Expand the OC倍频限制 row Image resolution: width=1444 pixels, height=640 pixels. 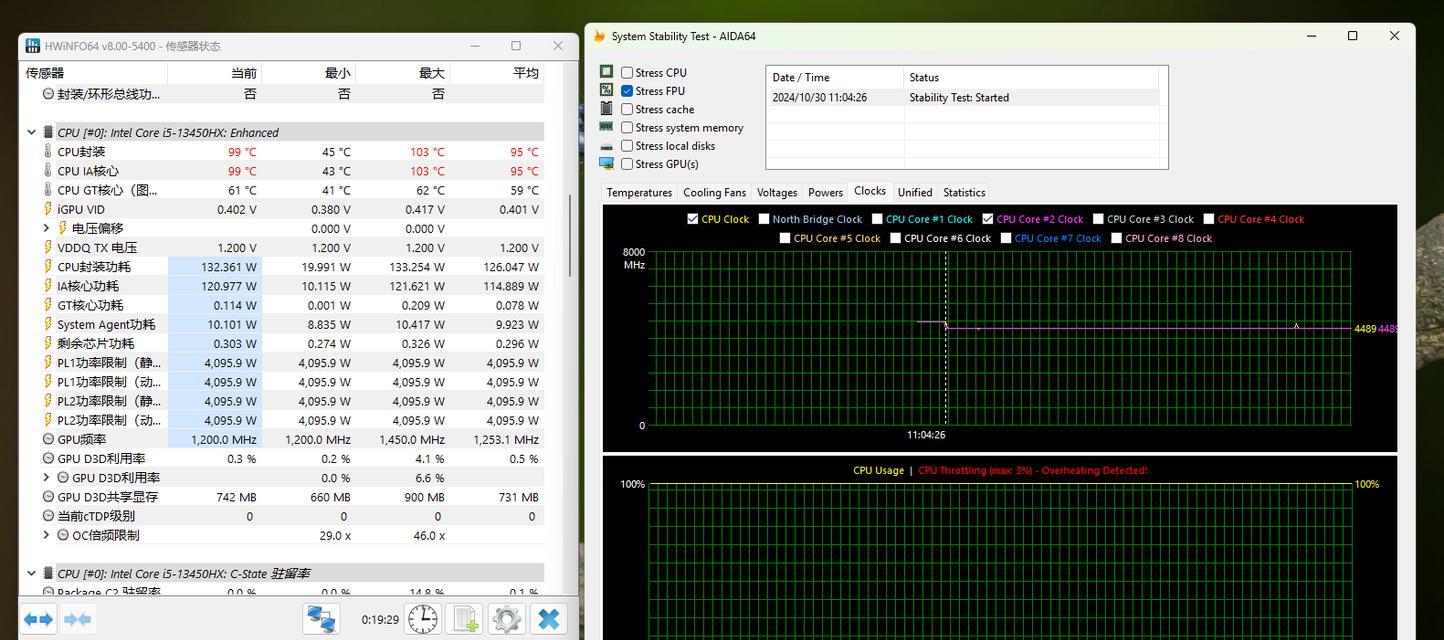click(46, 535)
